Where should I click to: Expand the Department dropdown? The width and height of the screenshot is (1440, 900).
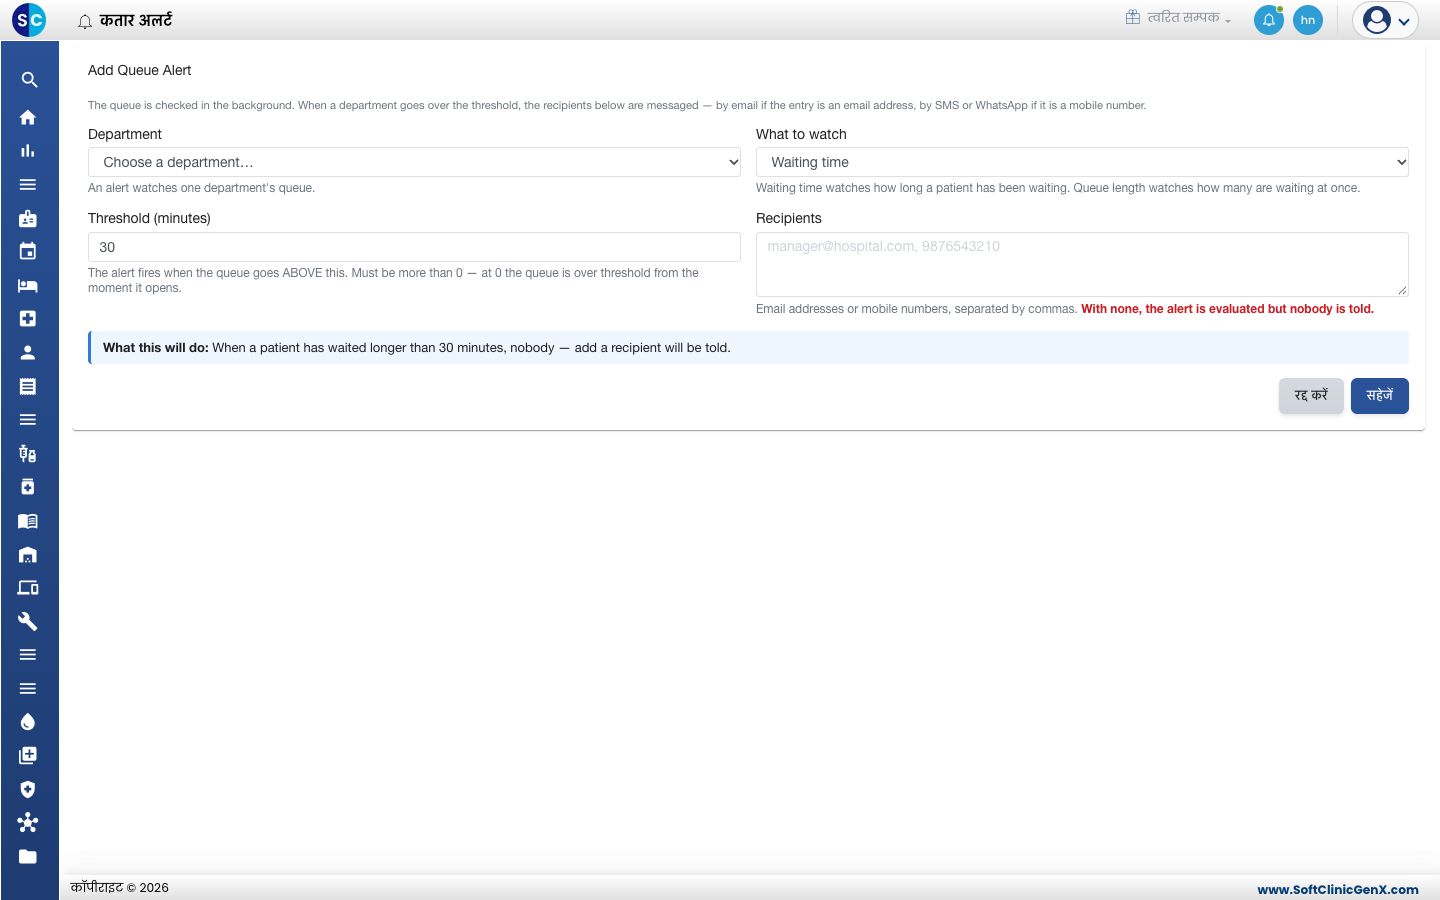pos(414,162)
